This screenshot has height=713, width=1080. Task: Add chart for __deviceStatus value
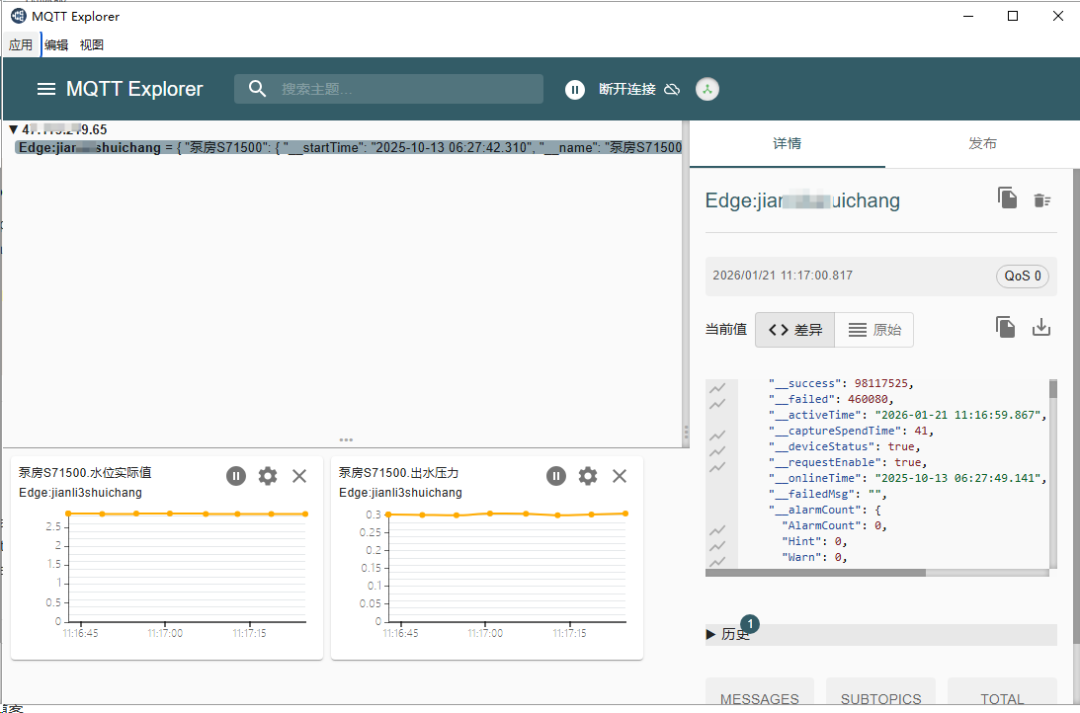[x=717, y=451]
